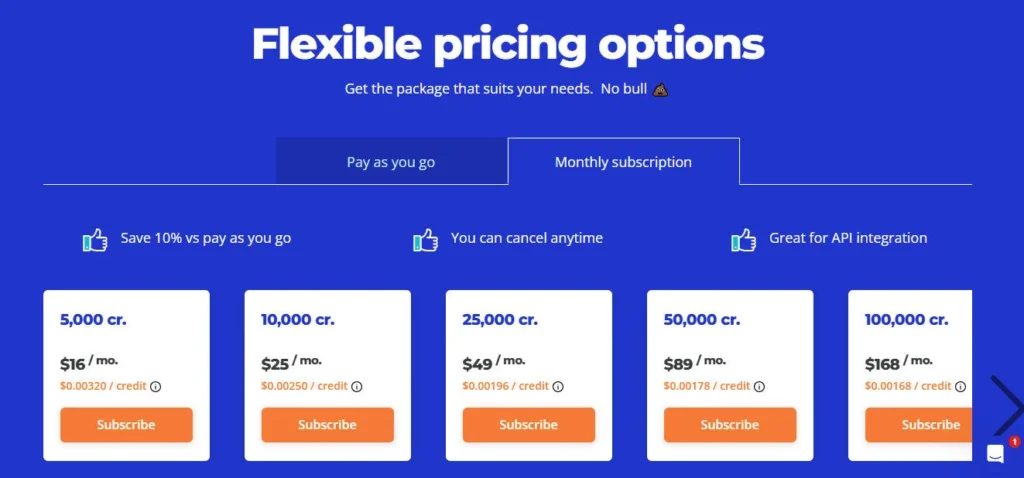Image resolution: width=1024 pixels, height=478 pixels.
Task: Click the thumbs-up icon beside cancel anytime
Action: click(x=425, y=240)
